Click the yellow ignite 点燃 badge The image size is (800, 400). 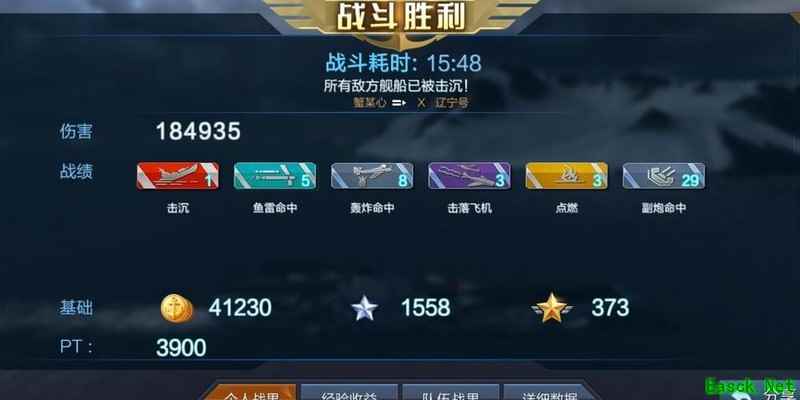pyautogui.click(x=566, y=176)
